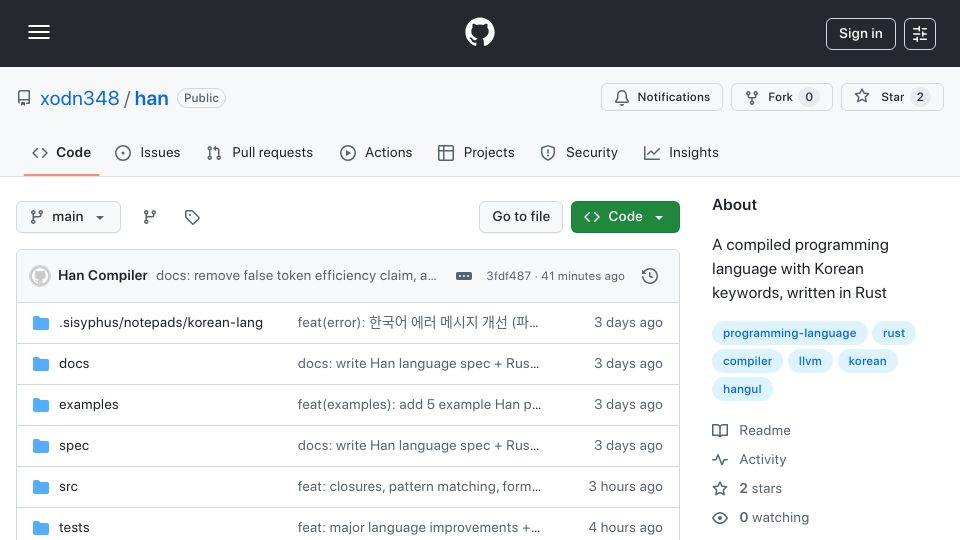Click the watching eye icon
The image size is (960, 540).
pyautogui.click(x=720, y=518)
